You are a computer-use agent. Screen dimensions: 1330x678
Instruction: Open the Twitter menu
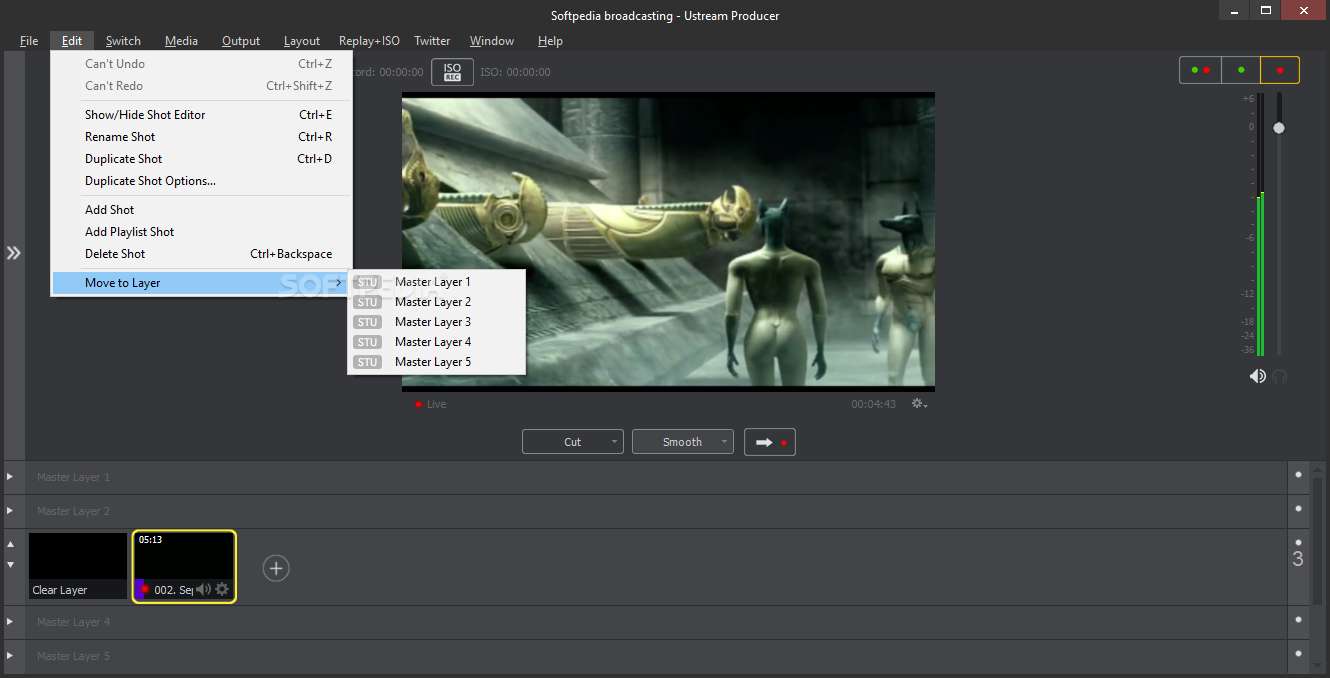(432, 41)
